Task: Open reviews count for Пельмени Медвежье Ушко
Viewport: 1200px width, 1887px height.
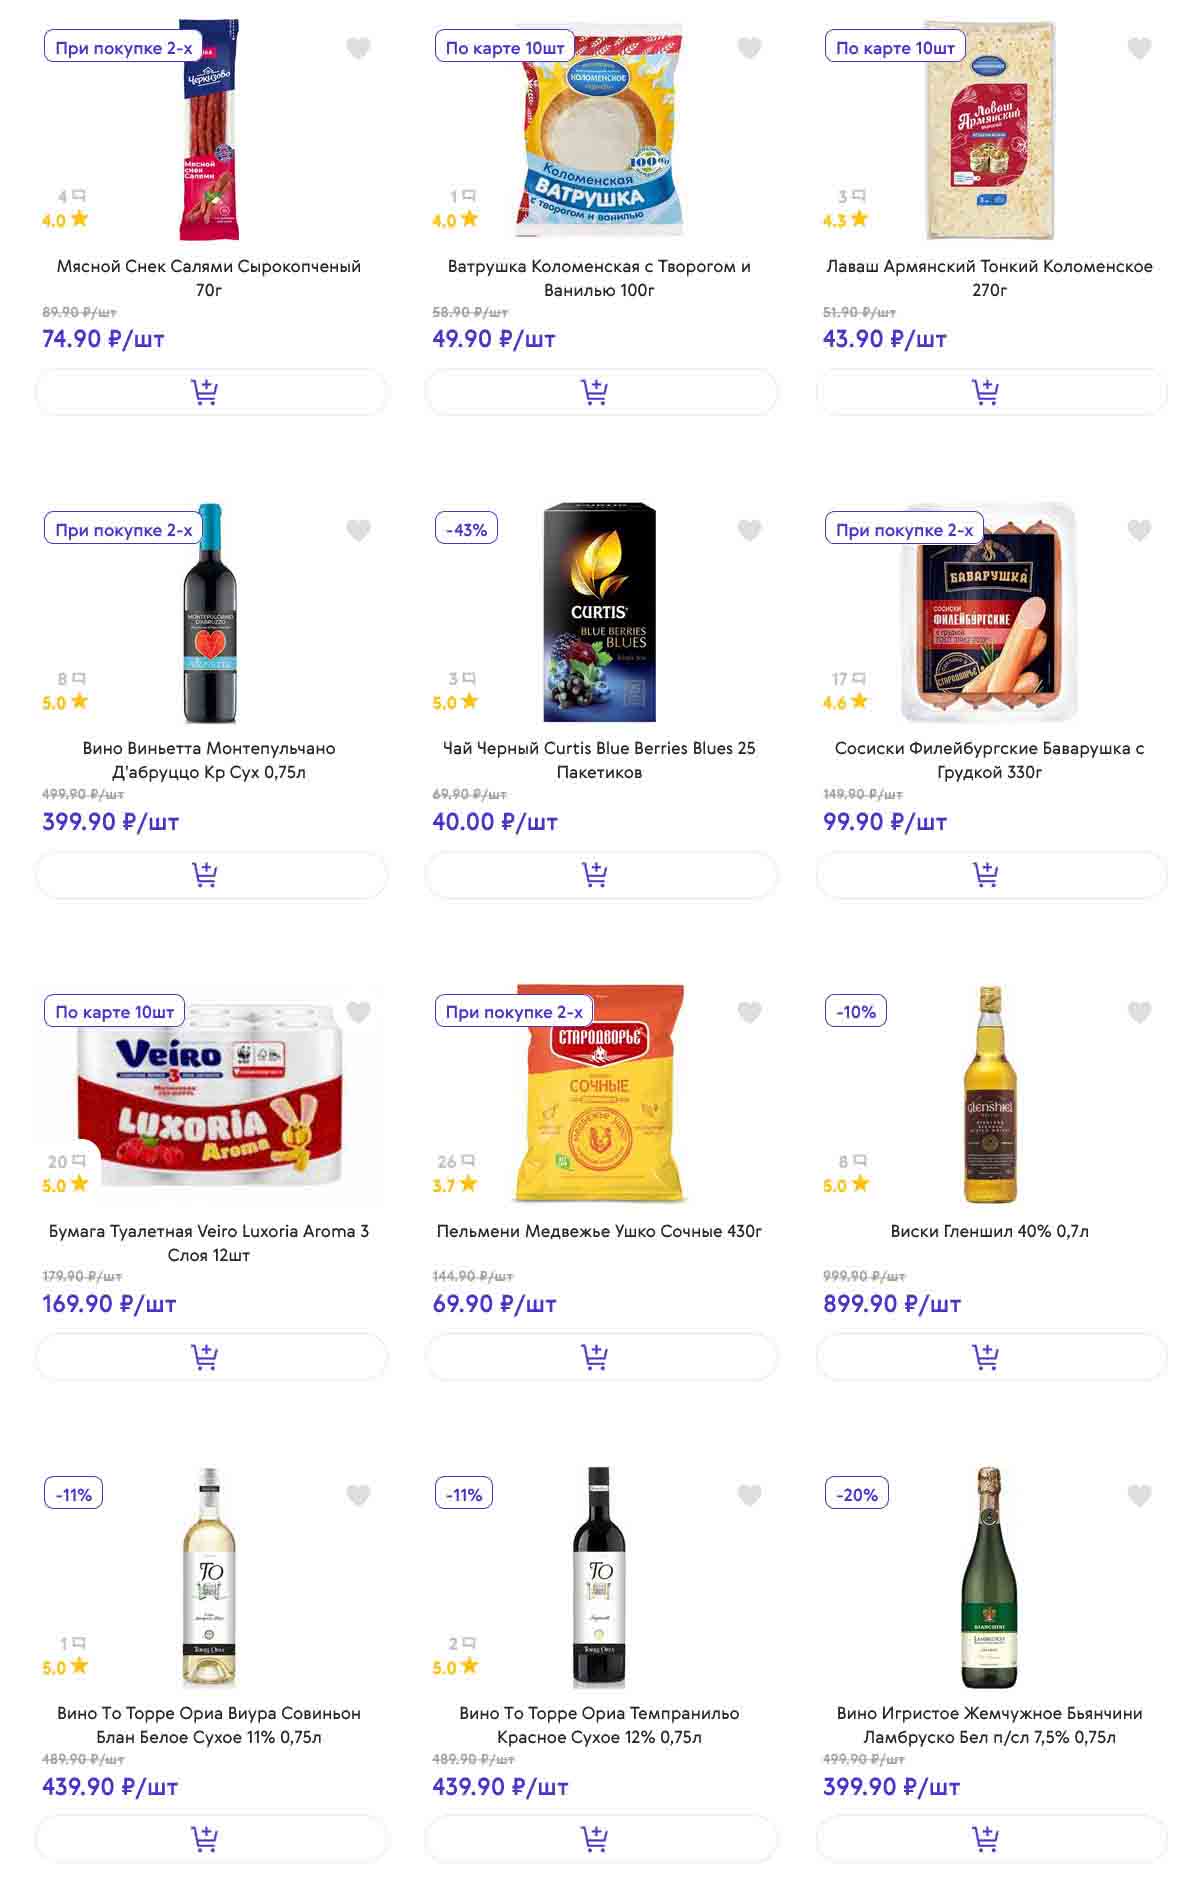Action: pyautogui.click(x=456, y=1161)
